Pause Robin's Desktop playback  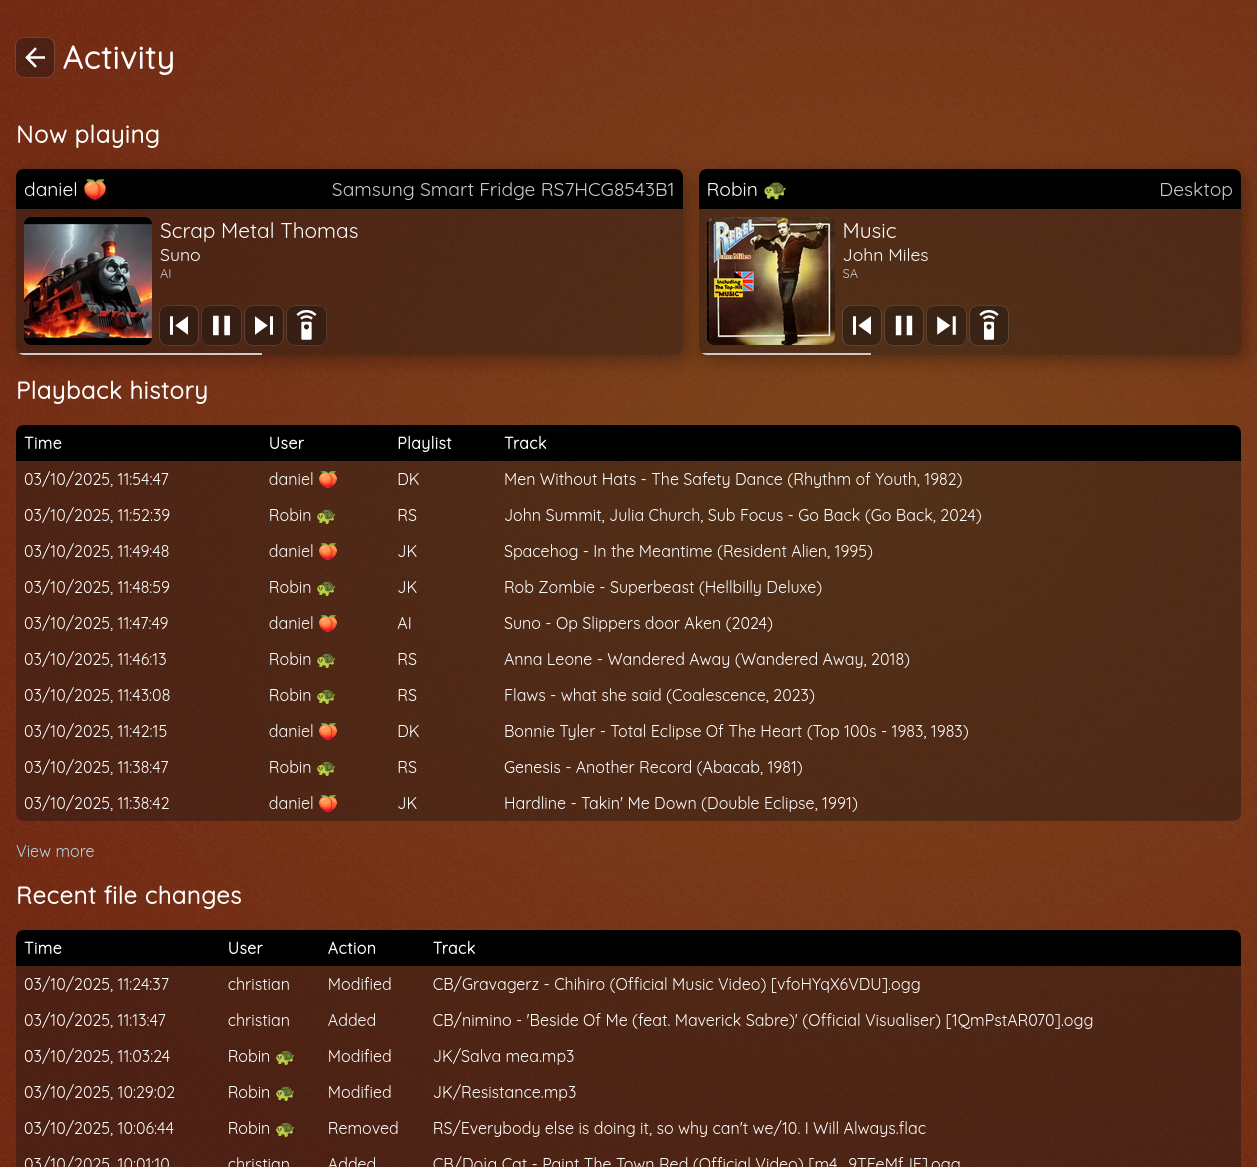click(904, 326)
